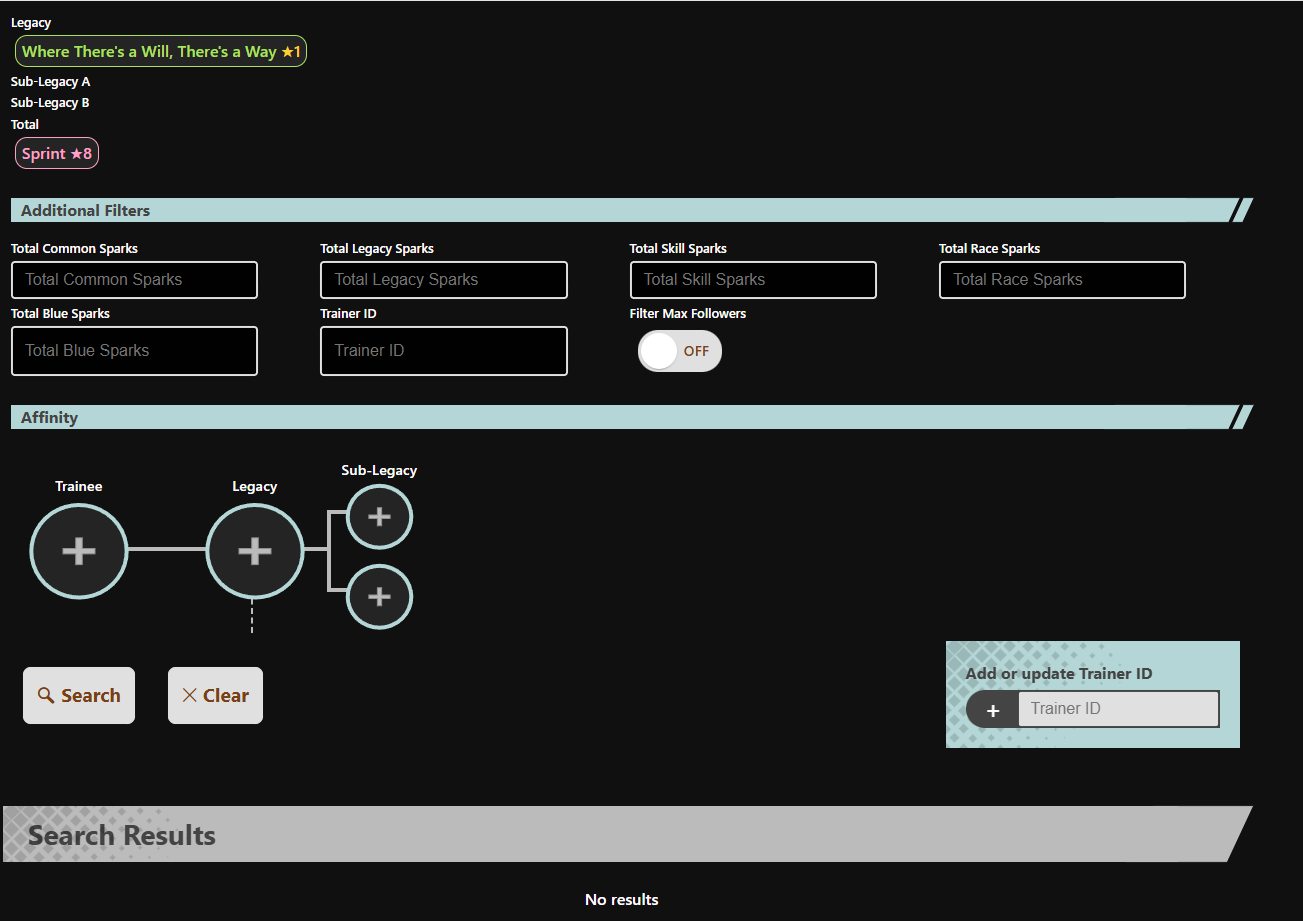
Task: Add a Trainee character in Affinity
Action: (x=79, y=551)
